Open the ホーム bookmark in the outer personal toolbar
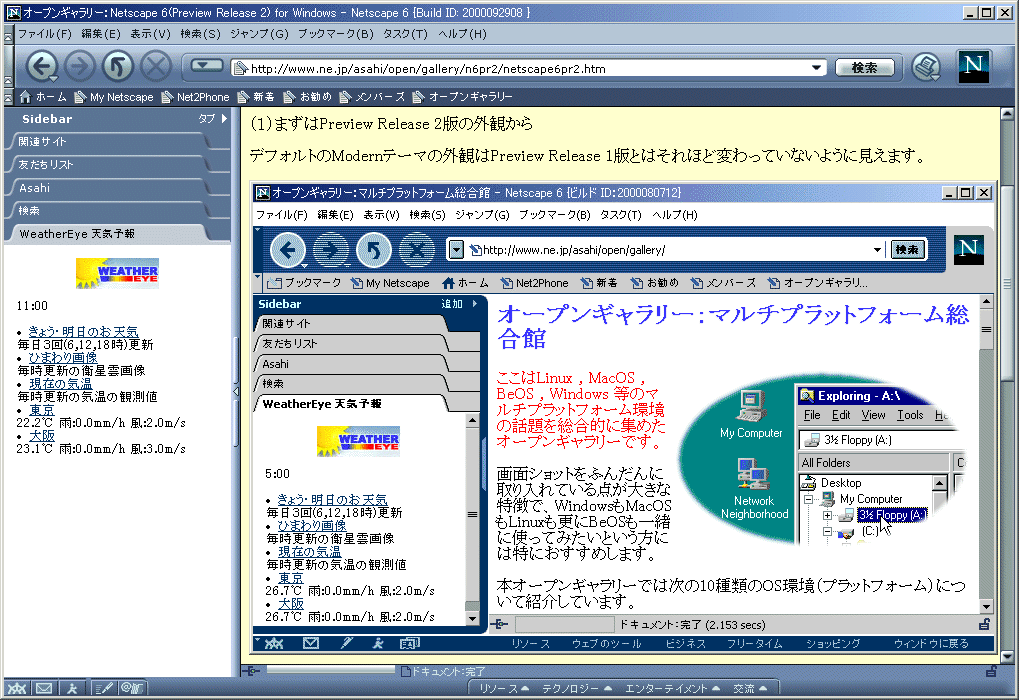The width and height of the screenshot is (1019, 700). [x=43, y=97]
